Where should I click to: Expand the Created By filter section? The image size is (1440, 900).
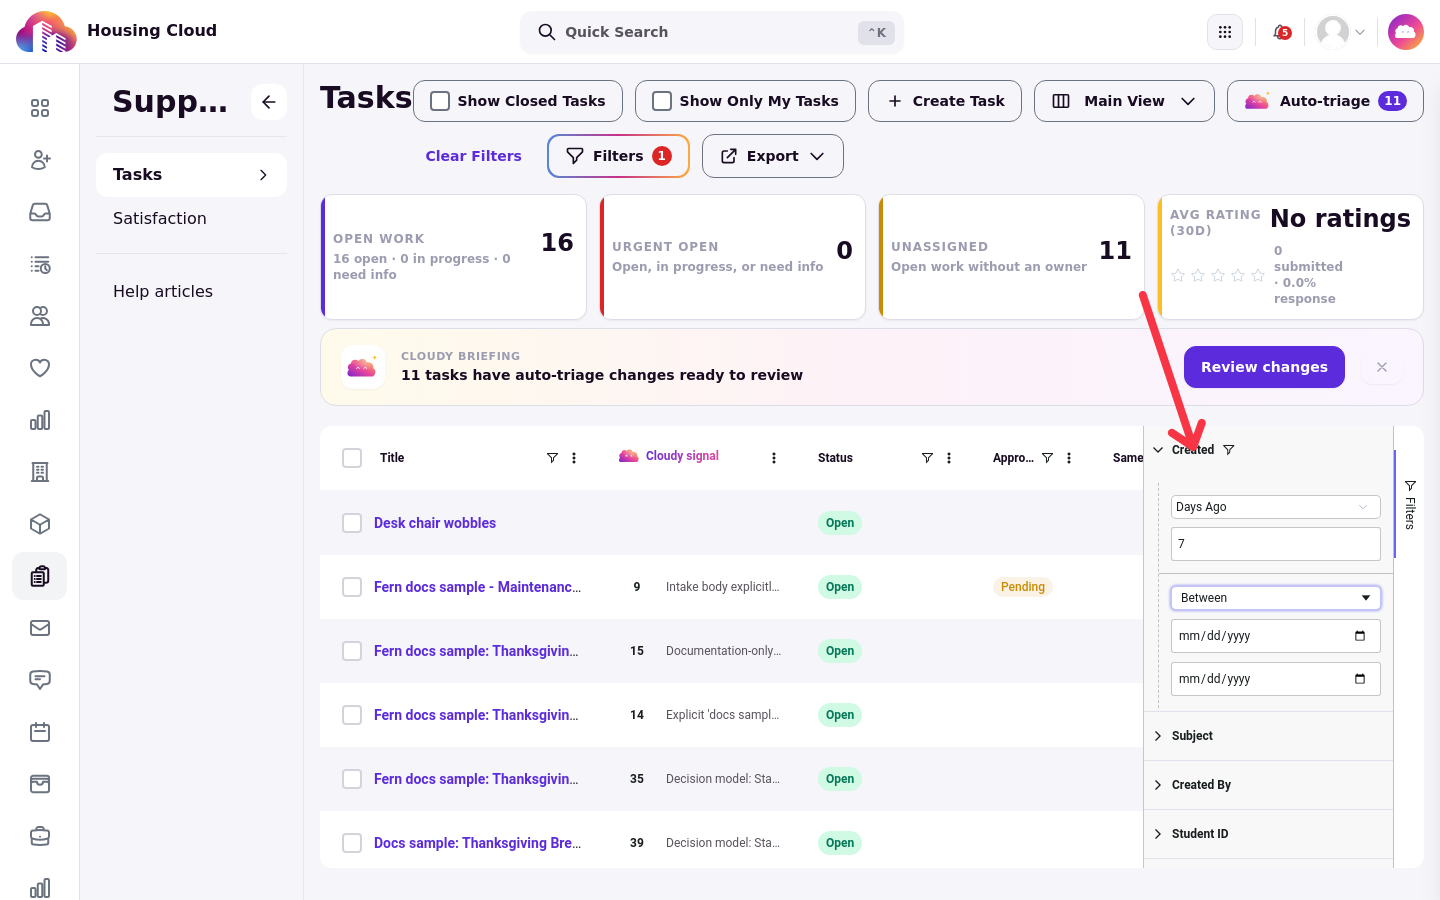pyautogui.click(x=1268, y=785)
